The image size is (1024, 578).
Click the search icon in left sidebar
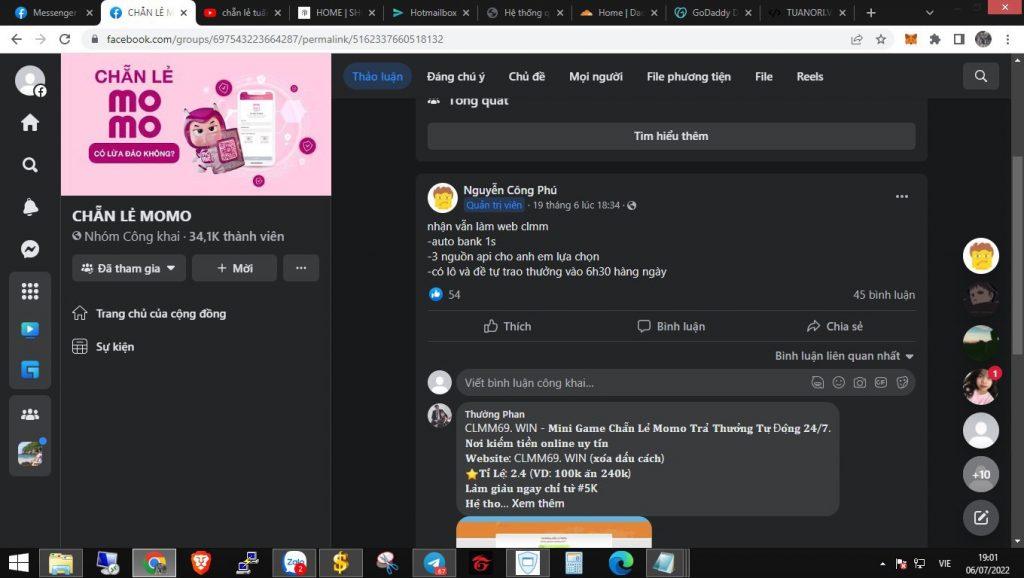(x=30, y=165)
